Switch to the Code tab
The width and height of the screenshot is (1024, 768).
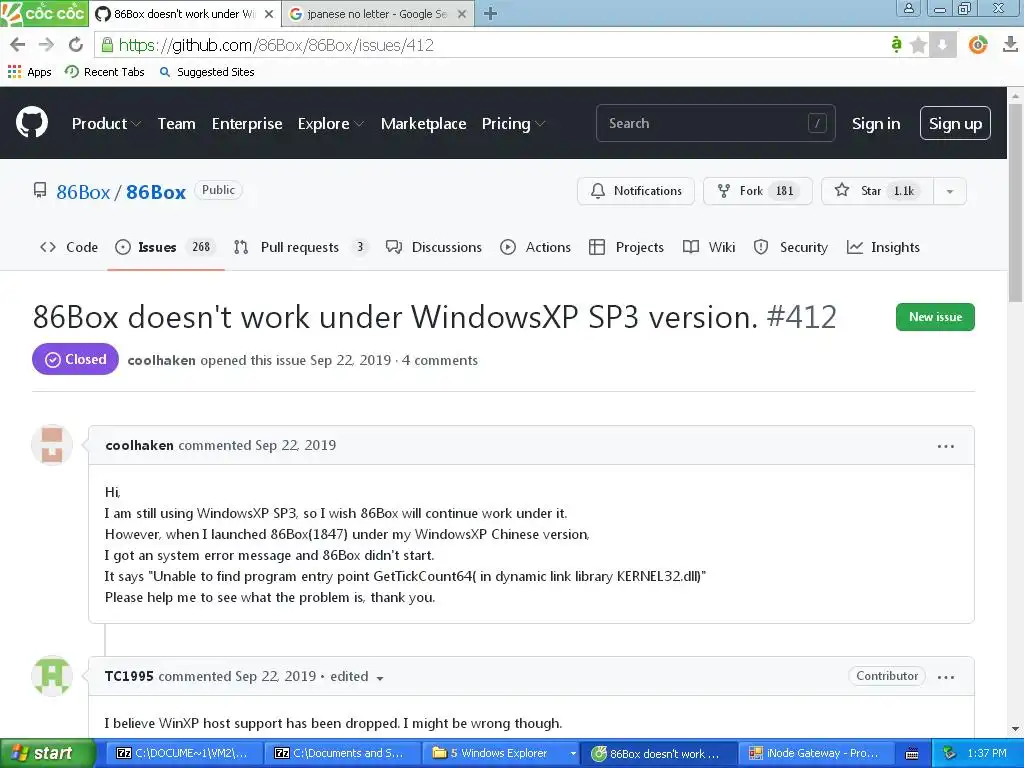(x=69, y=247)
